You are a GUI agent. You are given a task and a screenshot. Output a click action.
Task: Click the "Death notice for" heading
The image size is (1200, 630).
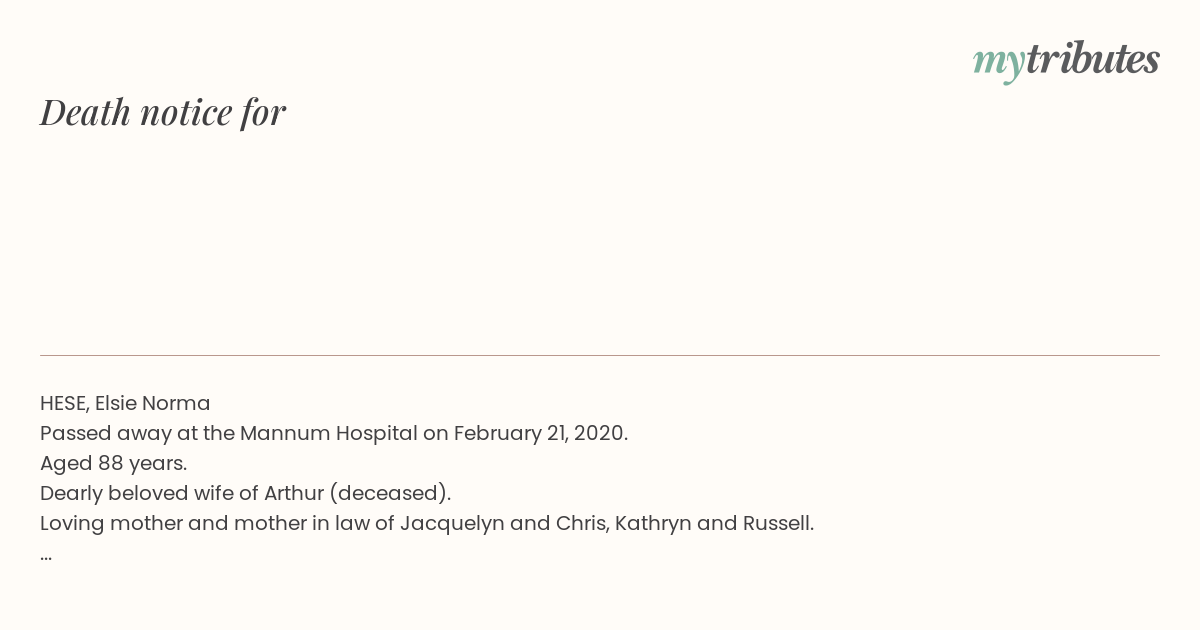[163, 112]
